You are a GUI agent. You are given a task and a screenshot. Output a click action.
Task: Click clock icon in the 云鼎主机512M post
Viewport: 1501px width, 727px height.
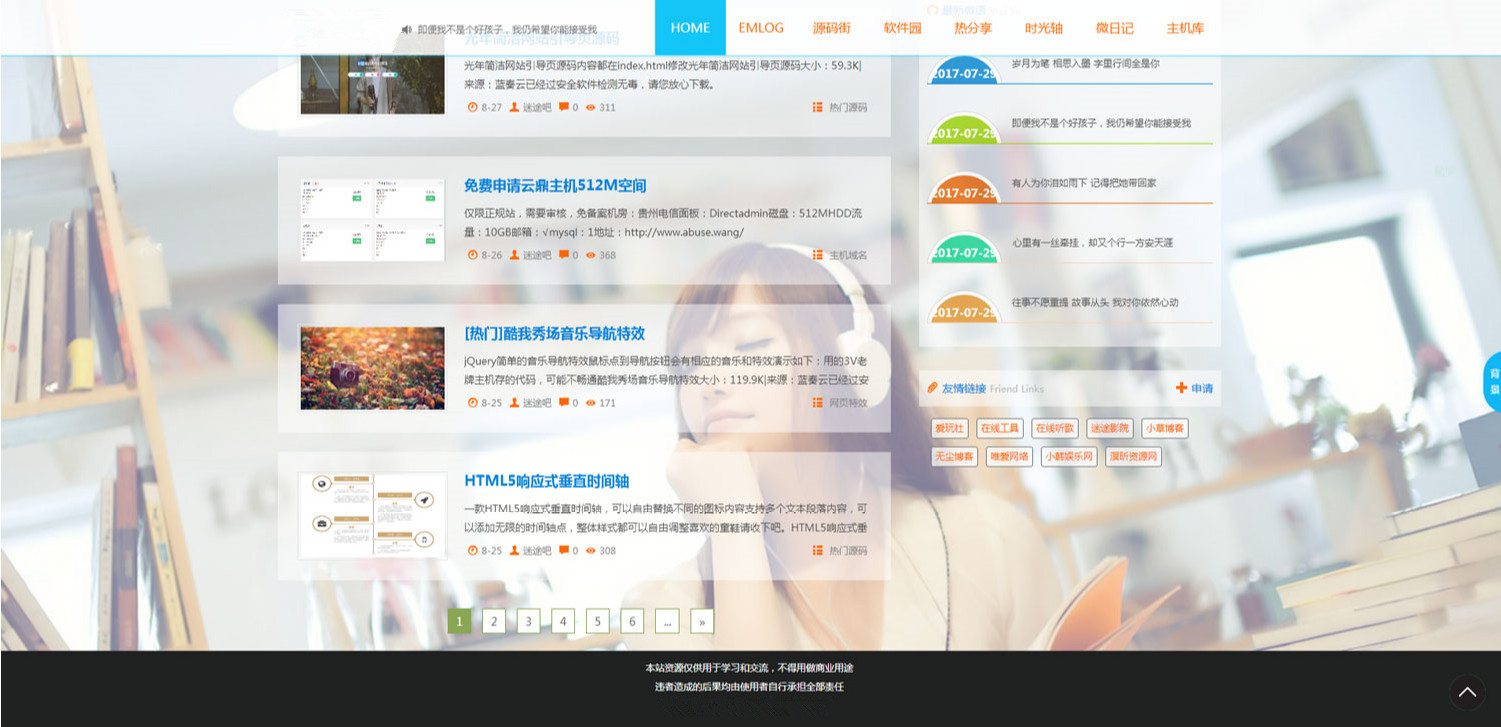[473, 255]
